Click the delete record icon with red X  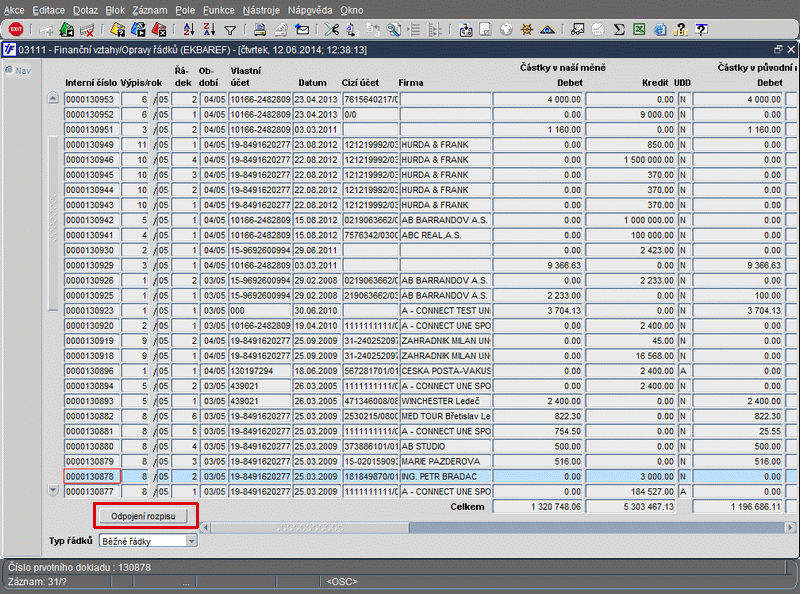coord(87,30)
